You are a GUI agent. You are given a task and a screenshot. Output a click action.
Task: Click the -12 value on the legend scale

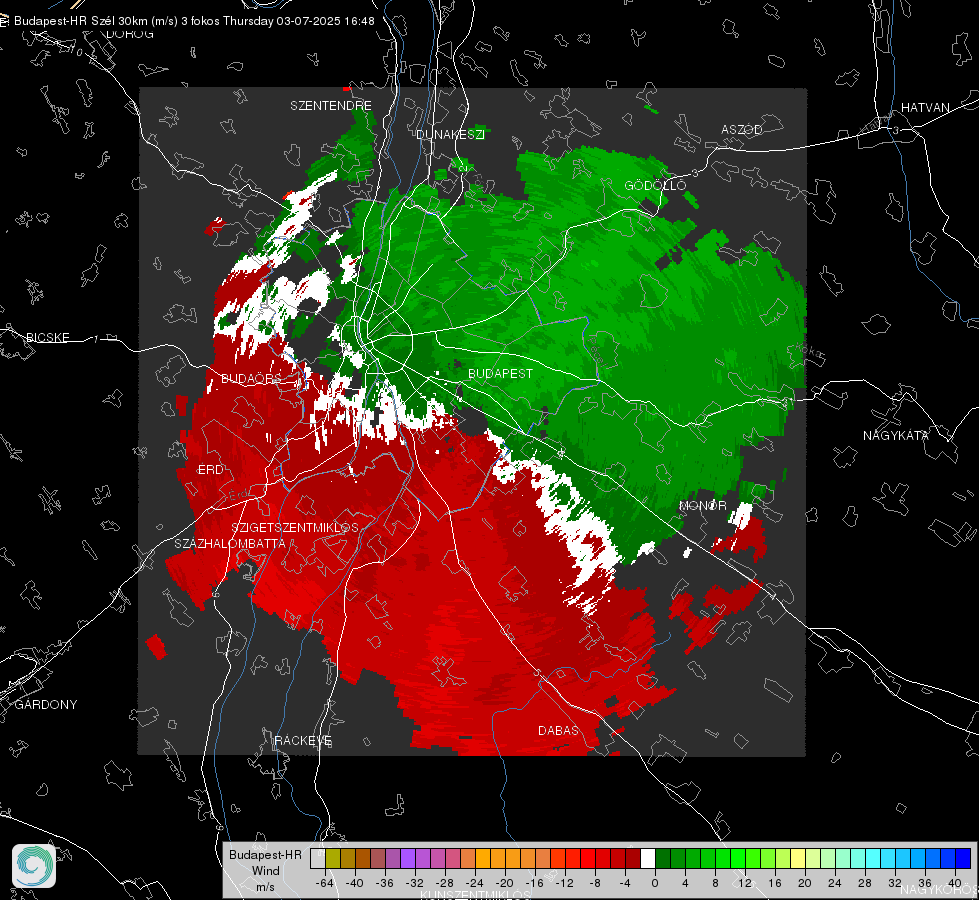coord(564,883)
